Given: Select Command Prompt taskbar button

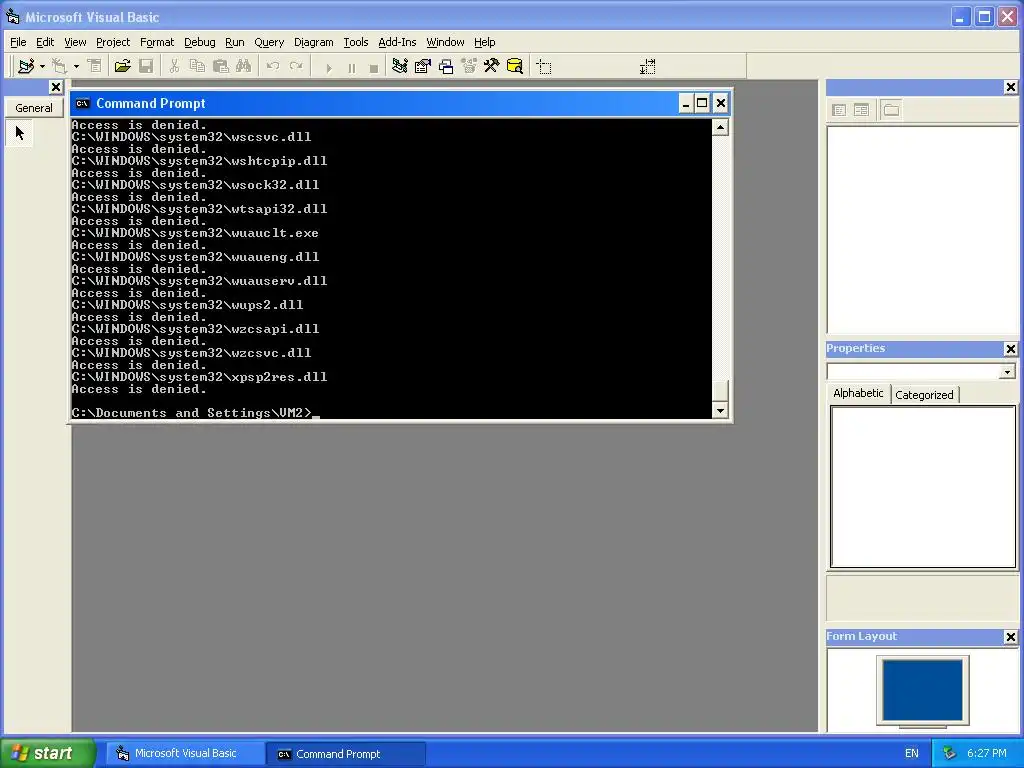Looking at the screenshot, I should (346, 754).
